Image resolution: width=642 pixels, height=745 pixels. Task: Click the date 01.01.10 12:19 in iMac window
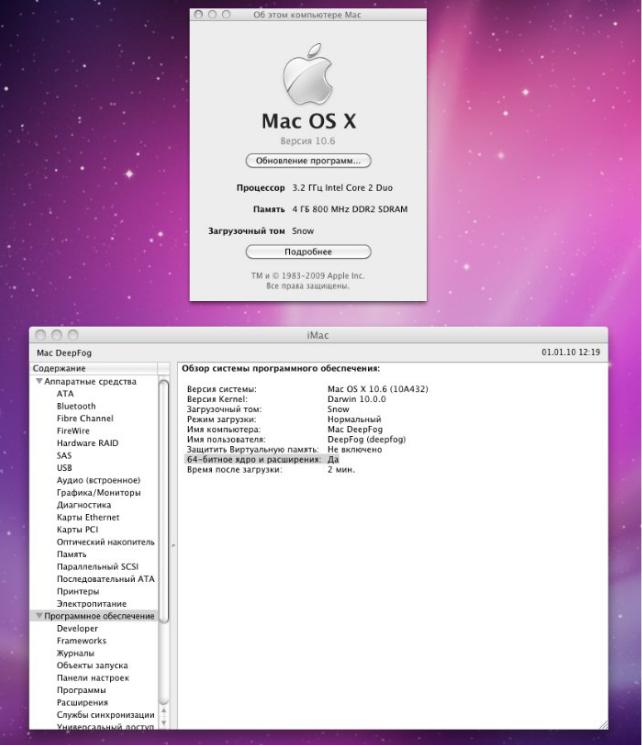click(571, 352)
